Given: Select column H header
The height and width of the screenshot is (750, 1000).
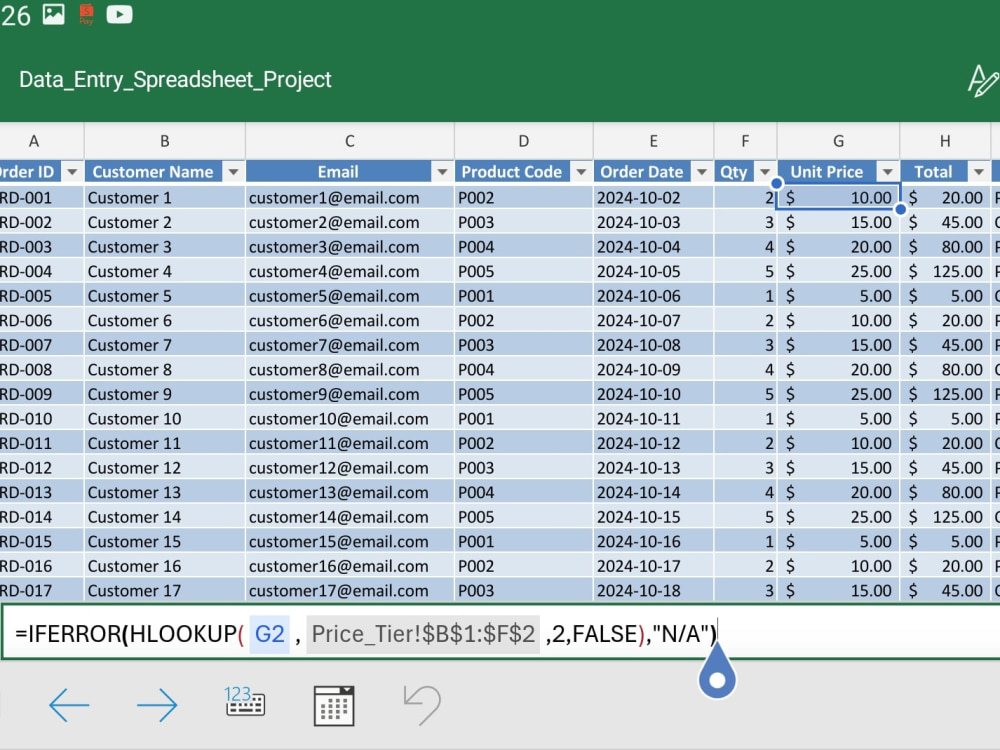Looking at the screenshot, I should [945, 141].
